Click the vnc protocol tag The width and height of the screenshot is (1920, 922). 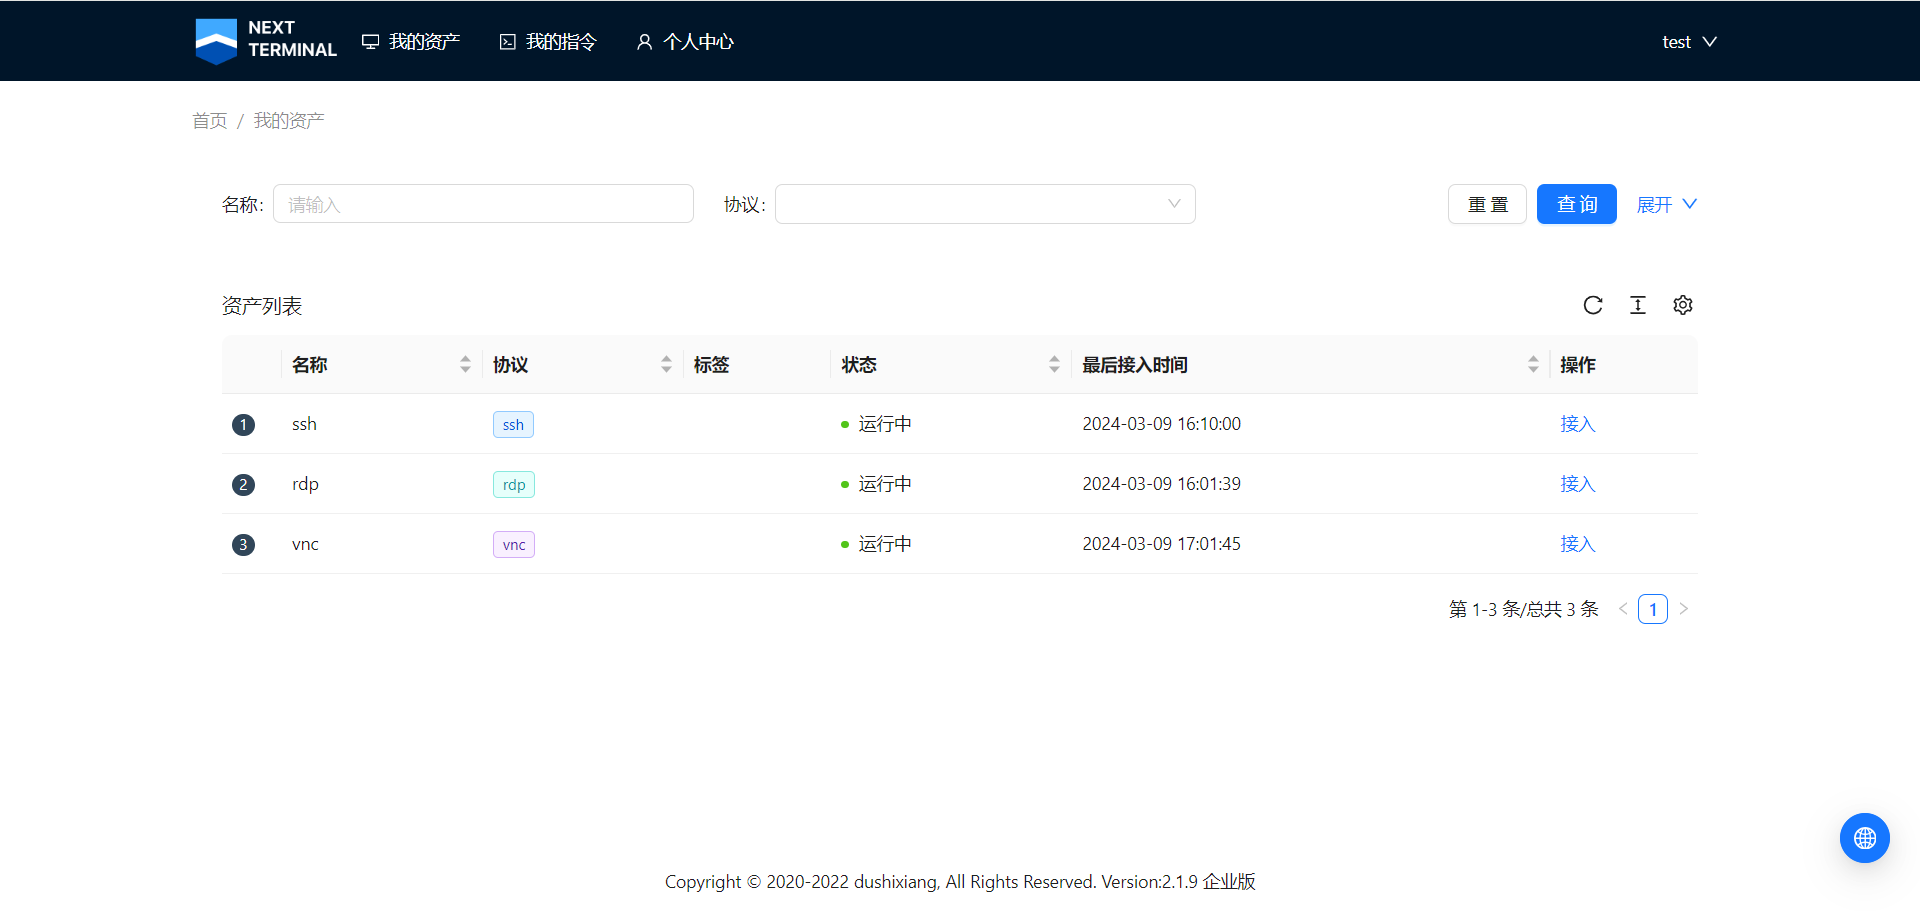coord(514,545)
